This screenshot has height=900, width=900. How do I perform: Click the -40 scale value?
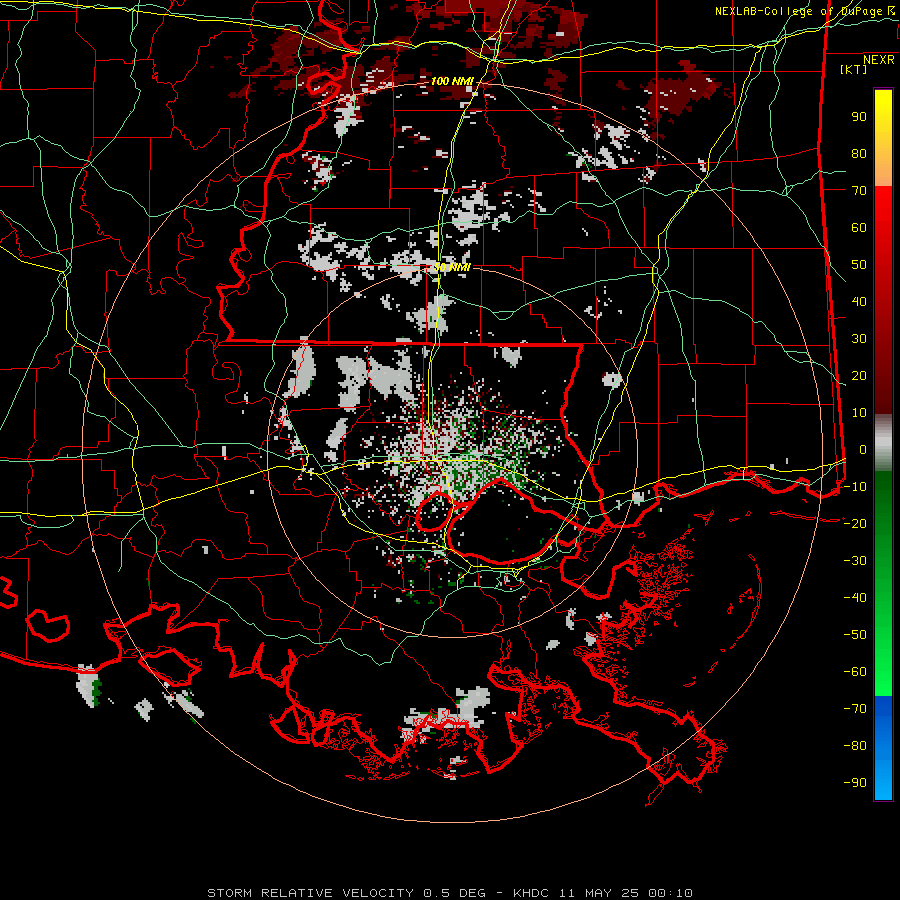click(855, 598)
